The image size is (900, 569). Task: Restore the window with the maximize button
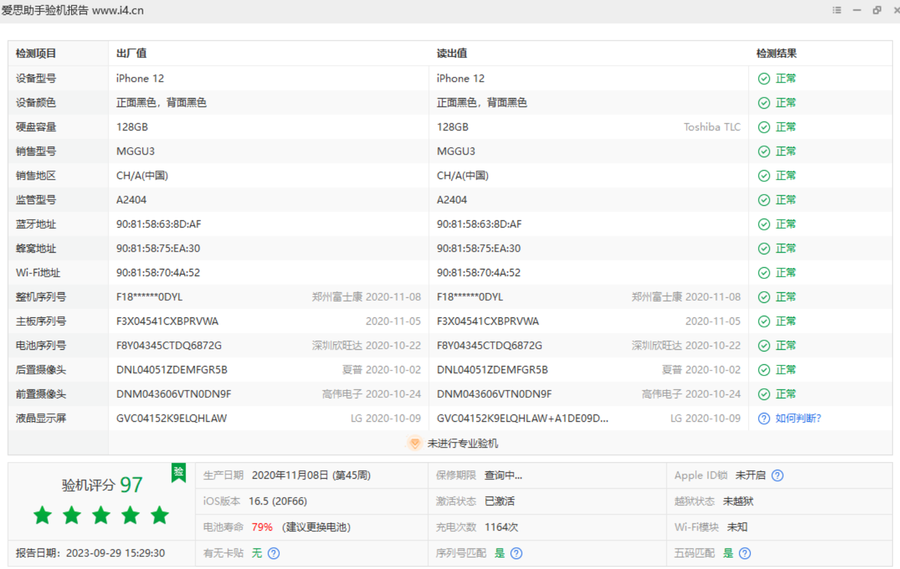tap(877, 10)
